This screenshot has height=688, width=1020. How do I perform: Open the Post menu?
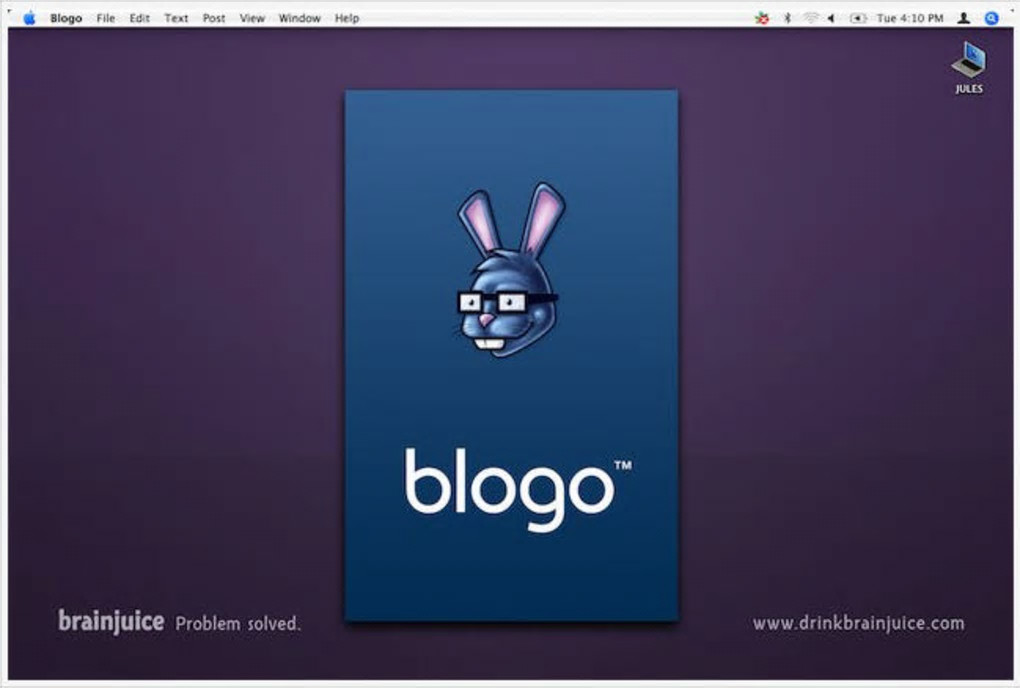[x=213, y=18]
